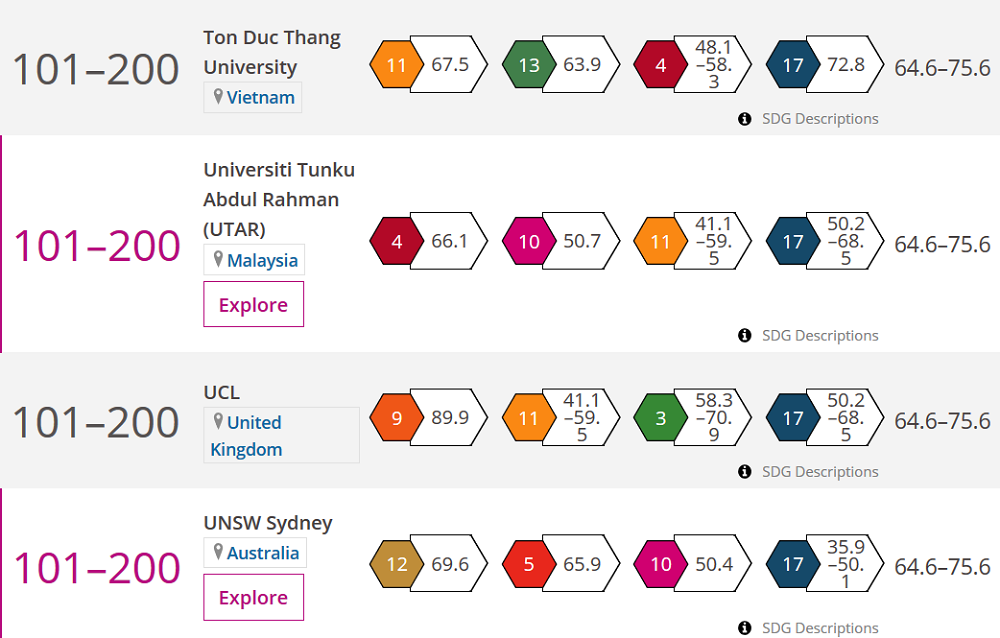
Task: Click the navy SDG 17 hexagon in Ton Duc Thang row
Action: tap(792, 65)
